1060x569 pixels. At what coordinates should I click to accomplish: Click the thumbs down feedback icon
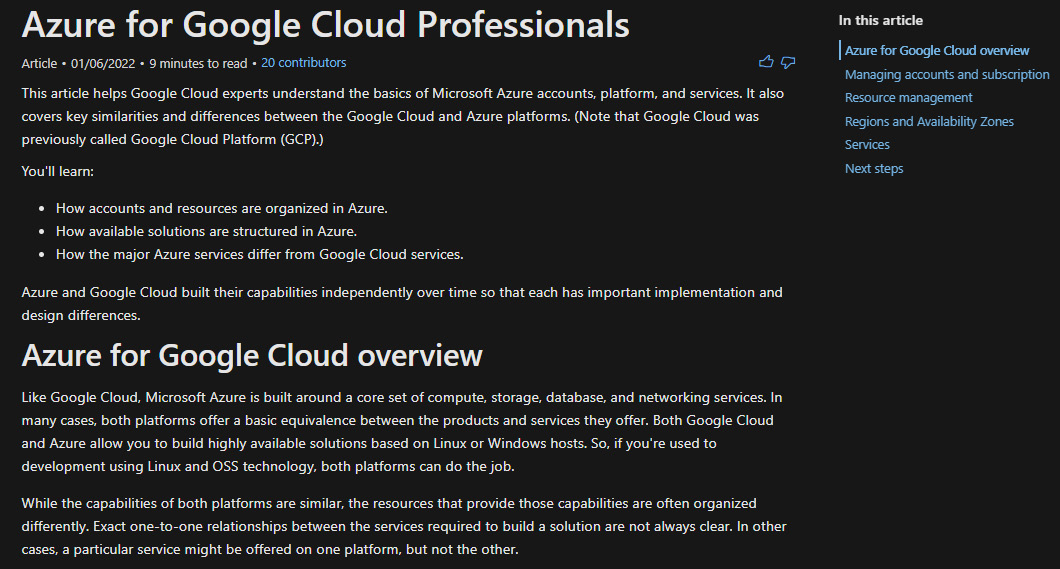(788, 63)
